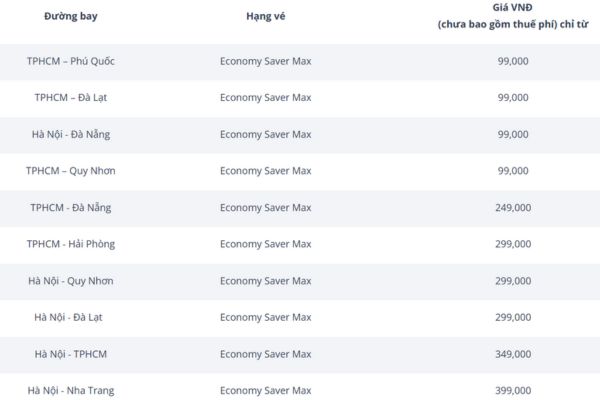Click Economy Saver Max in Nha Trang row
The height and width of the screenshot is (400, 600).
[x=266, y=390]
